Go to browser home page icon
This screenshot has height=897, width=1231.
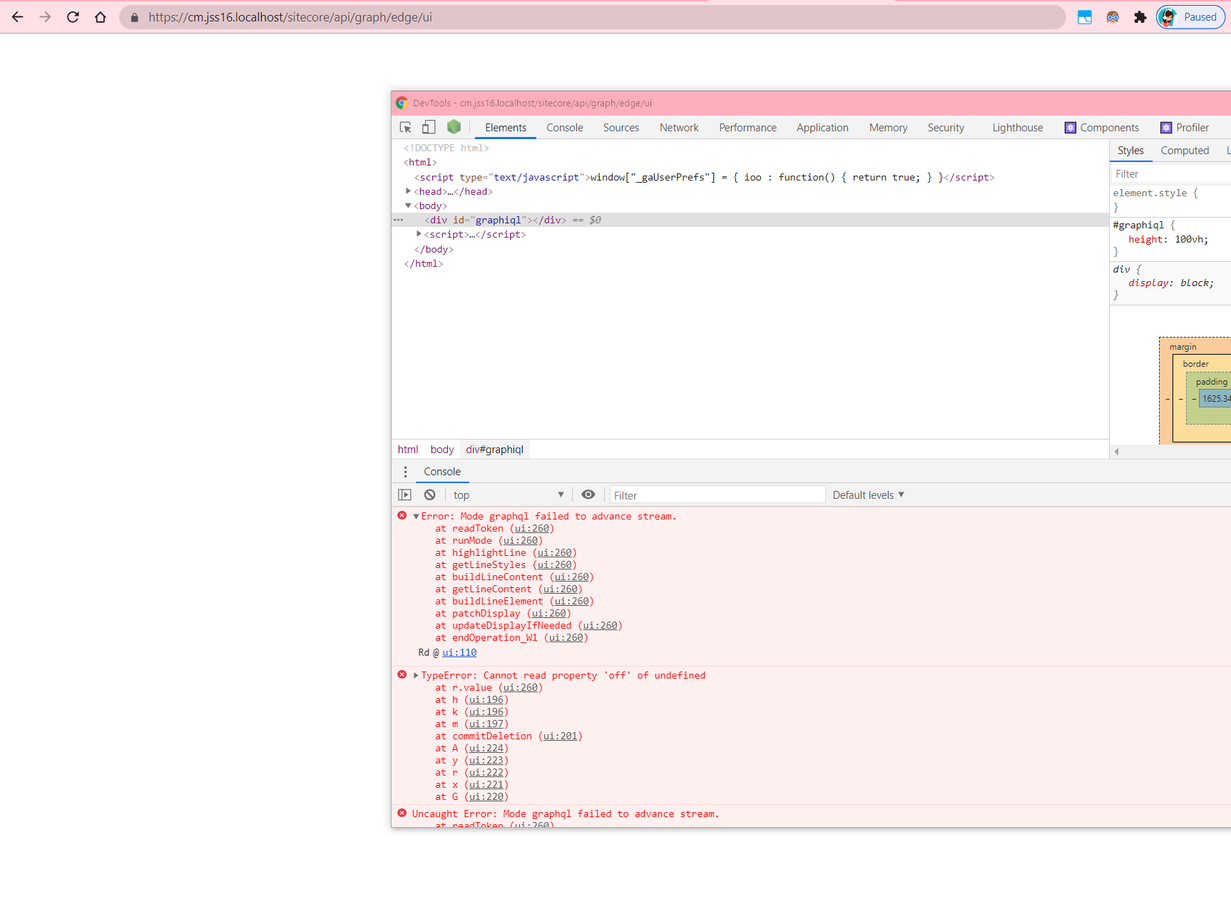100,17
